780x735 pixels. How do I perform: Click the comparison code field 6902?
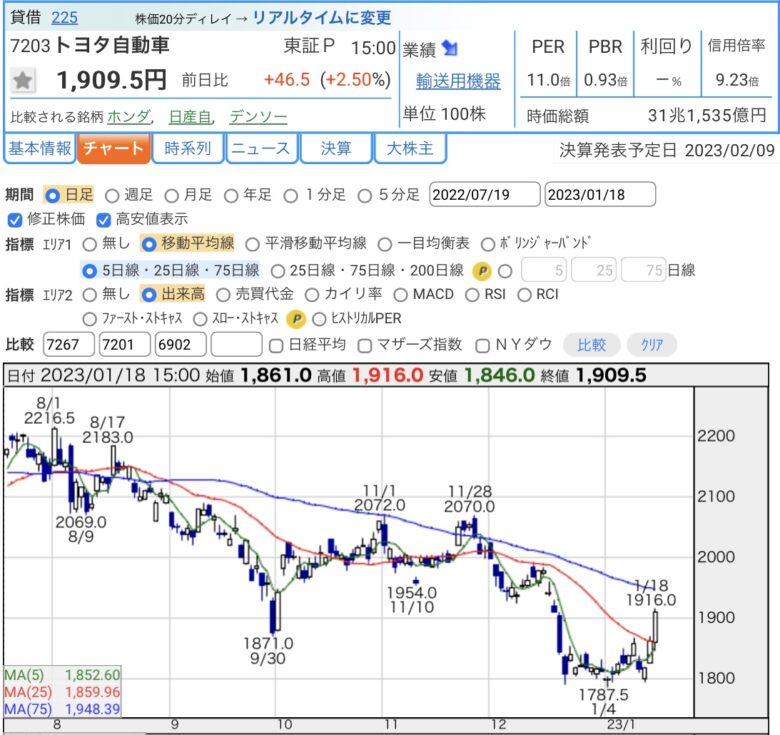click(x=181, y=345)
